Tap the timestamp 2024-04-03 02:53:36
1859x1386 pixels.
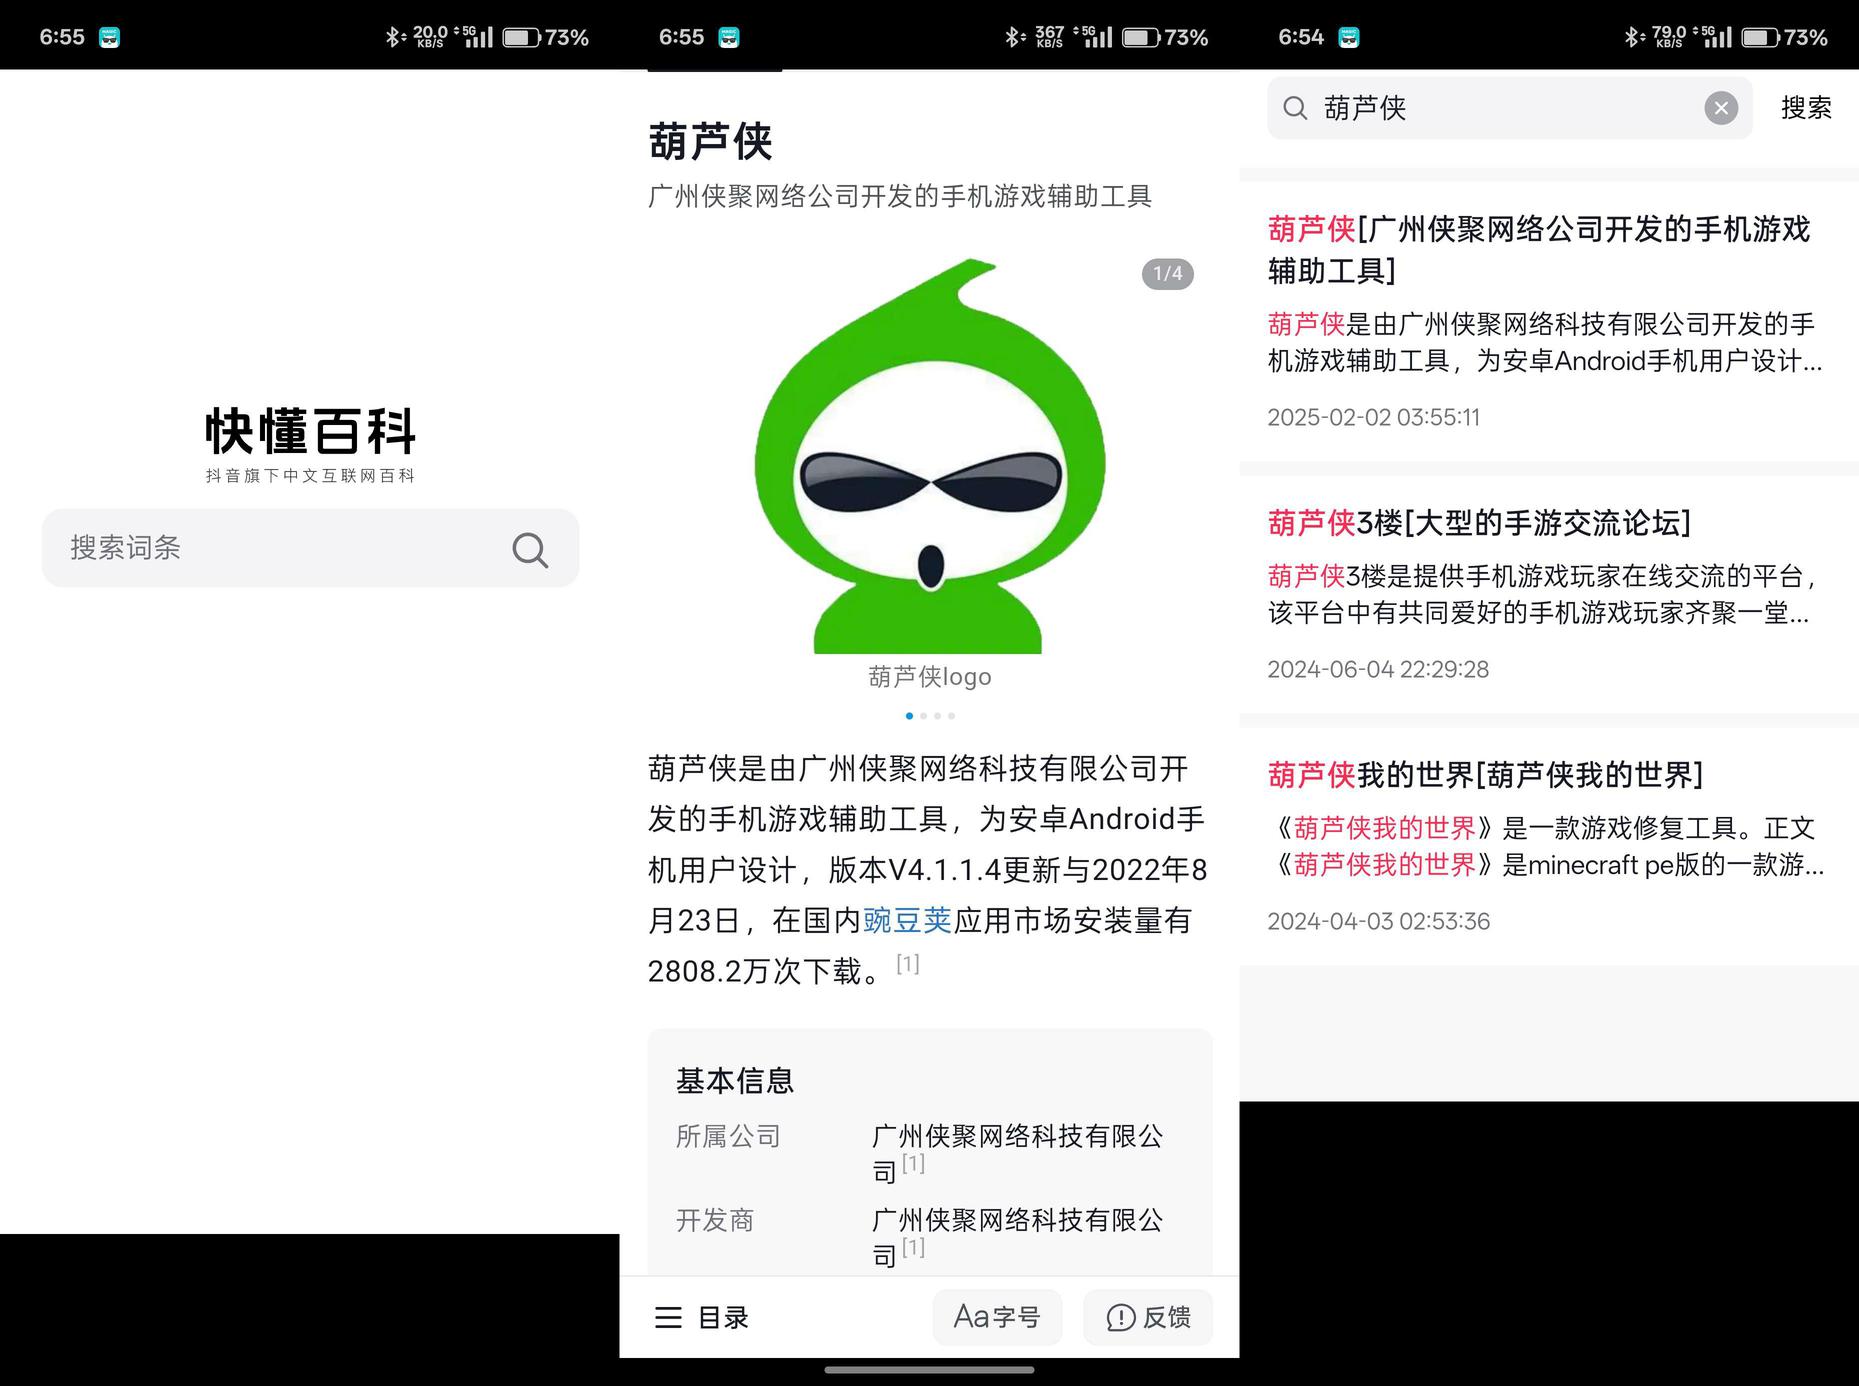point(1378,921)
